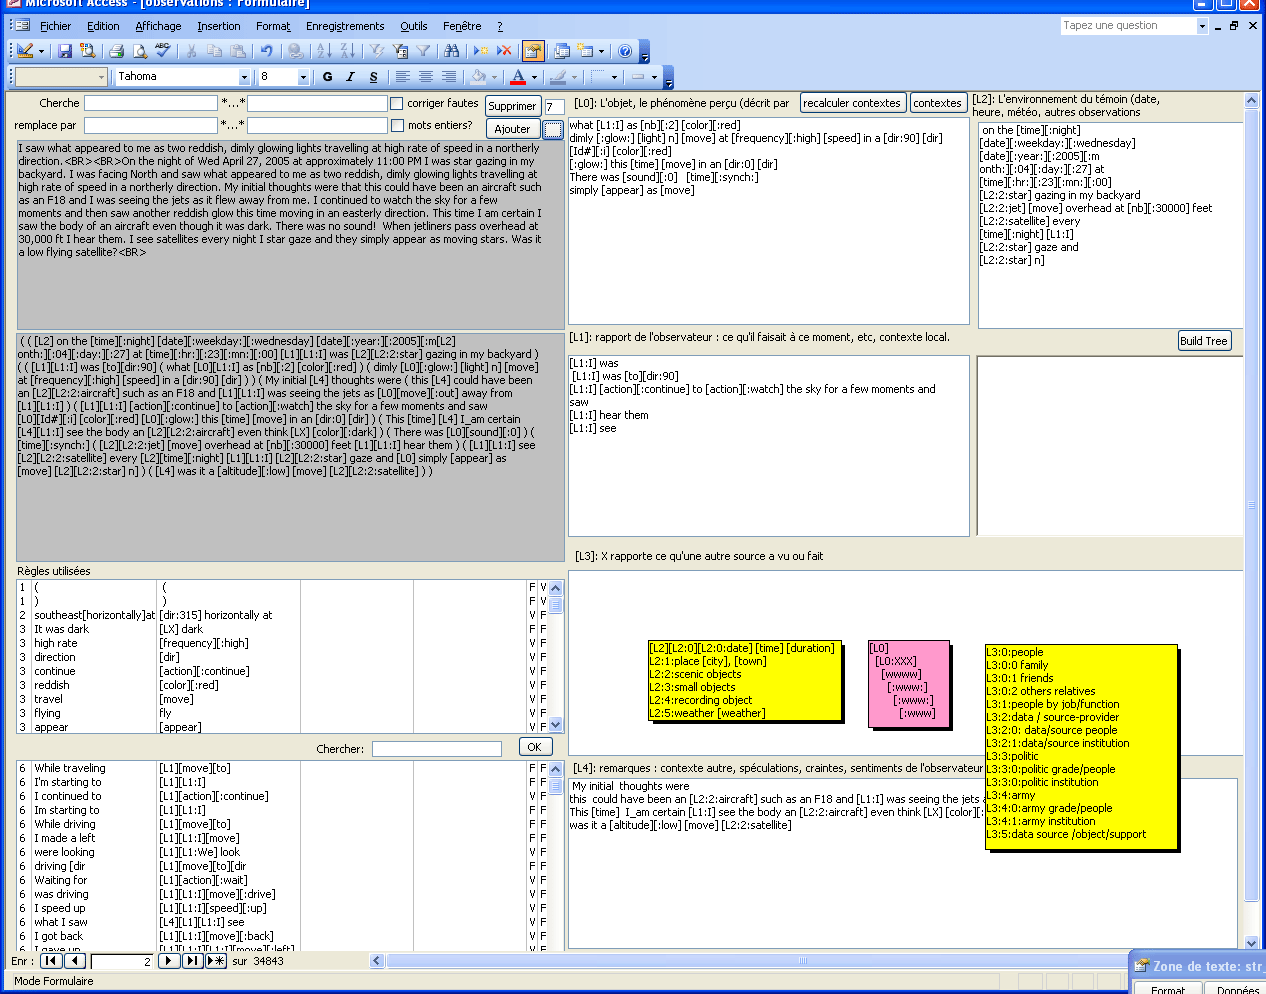This screenshot has height=994, width=1266.
Task: Click the 'recalculer contextes' button
Action: 852,103
